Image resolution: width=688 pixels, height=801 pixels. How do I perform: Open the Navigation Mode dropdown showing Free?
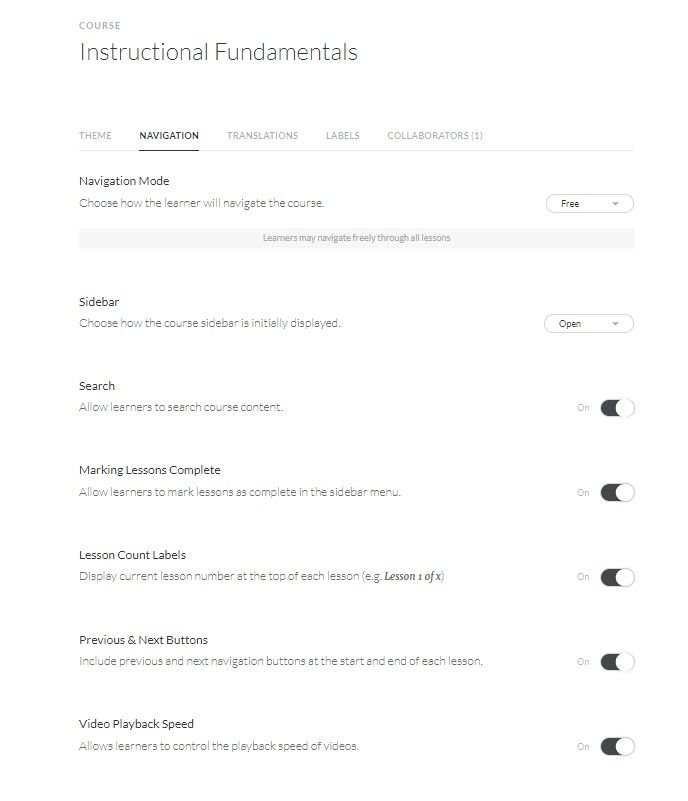click(x=589, y=204)
